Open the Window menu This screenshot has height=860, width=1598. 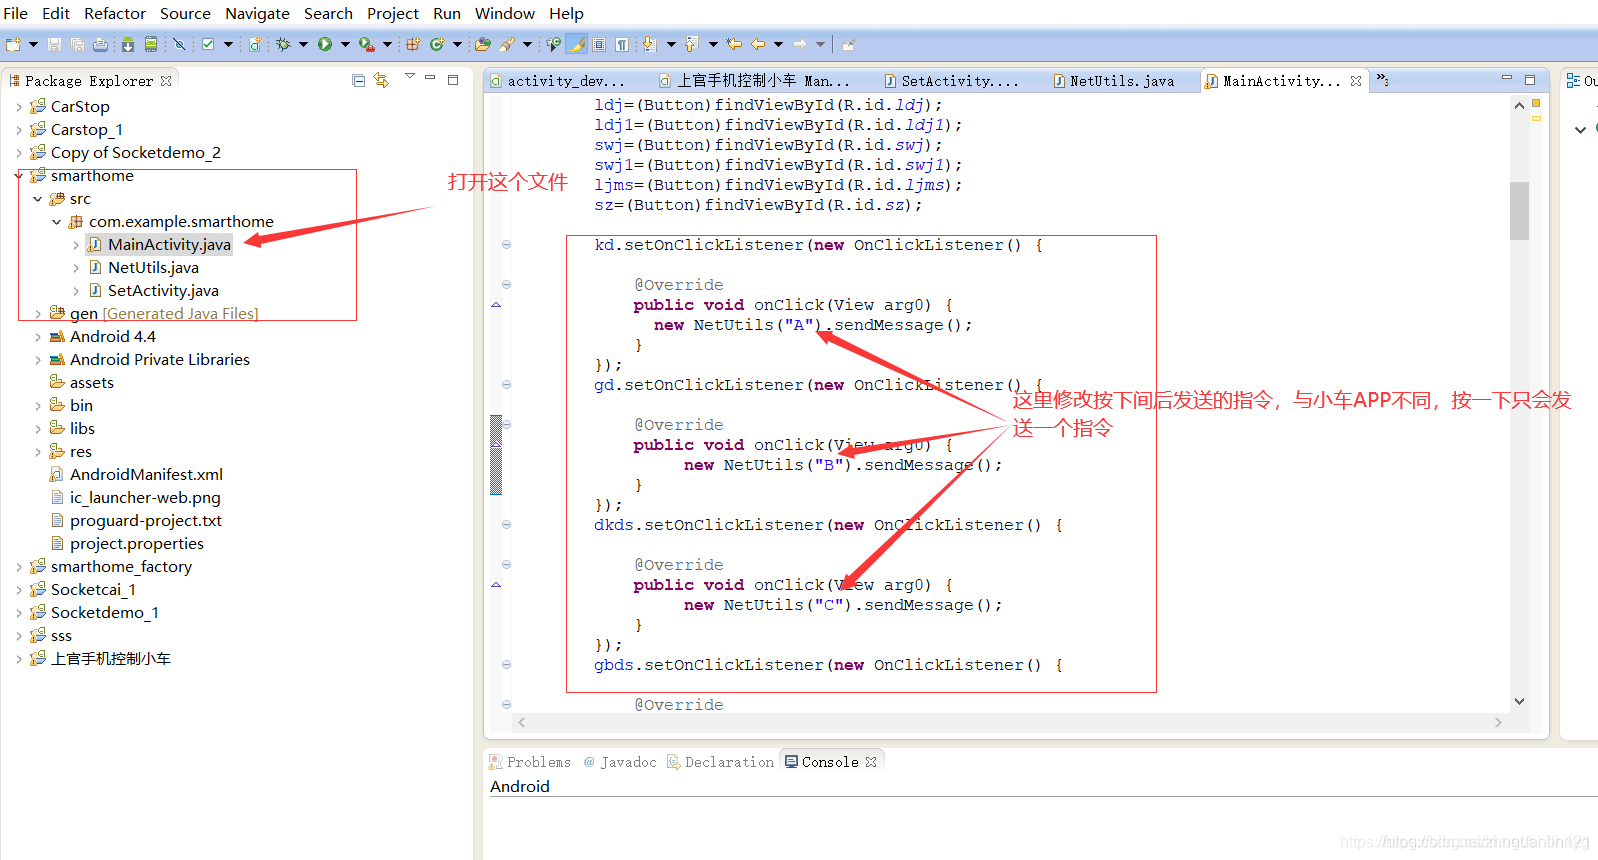click(x=504, y=13)
